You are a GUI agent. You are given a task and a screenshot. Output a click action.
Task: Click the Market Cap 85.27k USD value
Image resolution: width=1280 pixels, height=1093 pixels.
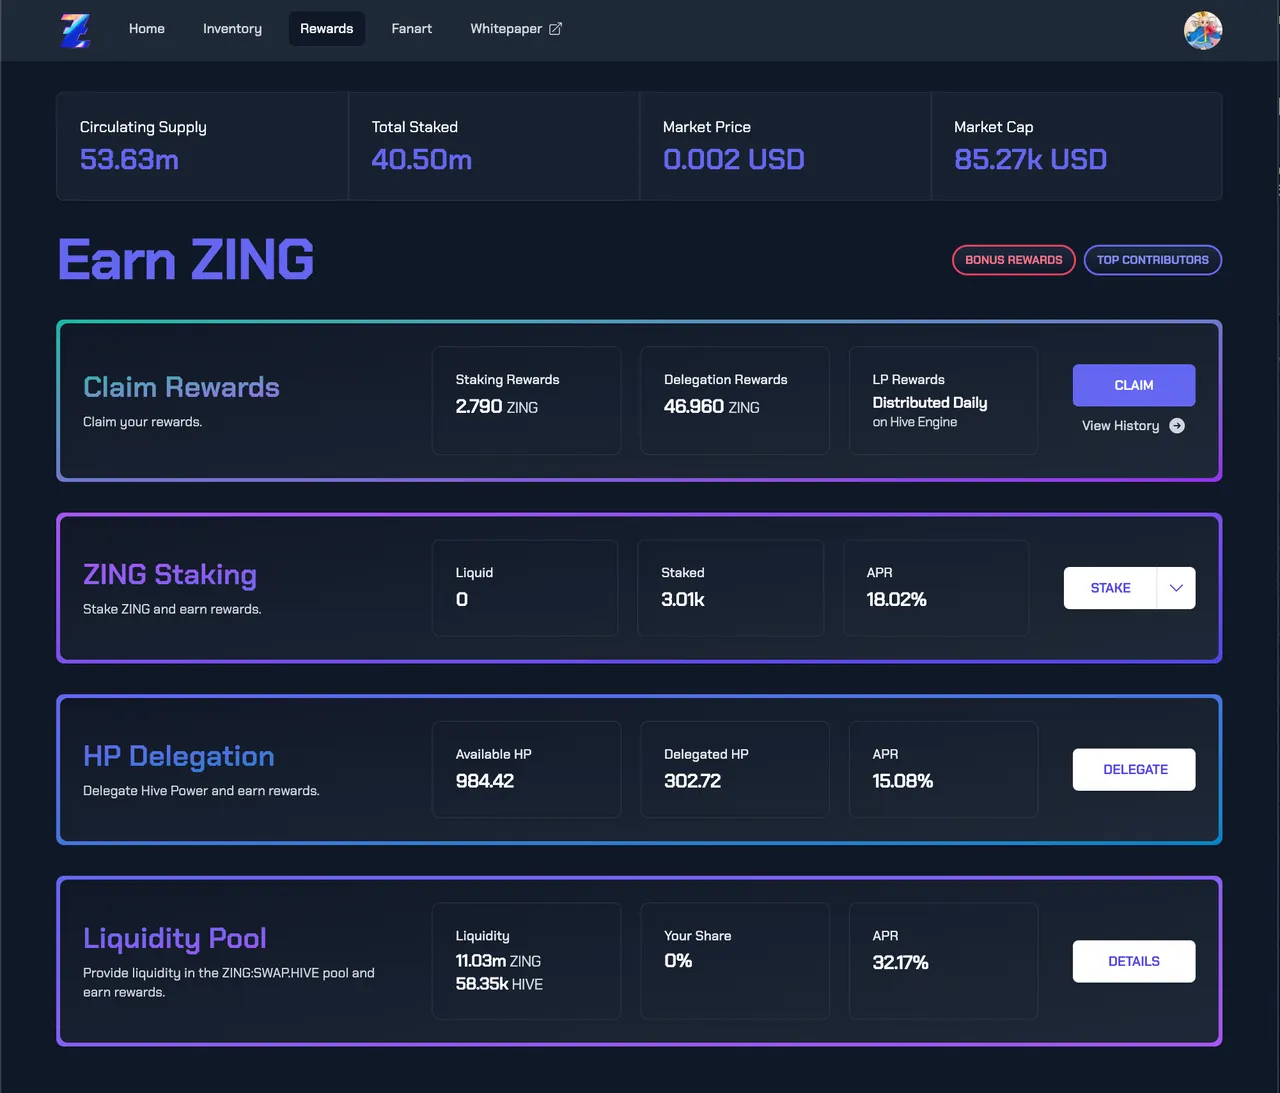[1030, 160]
